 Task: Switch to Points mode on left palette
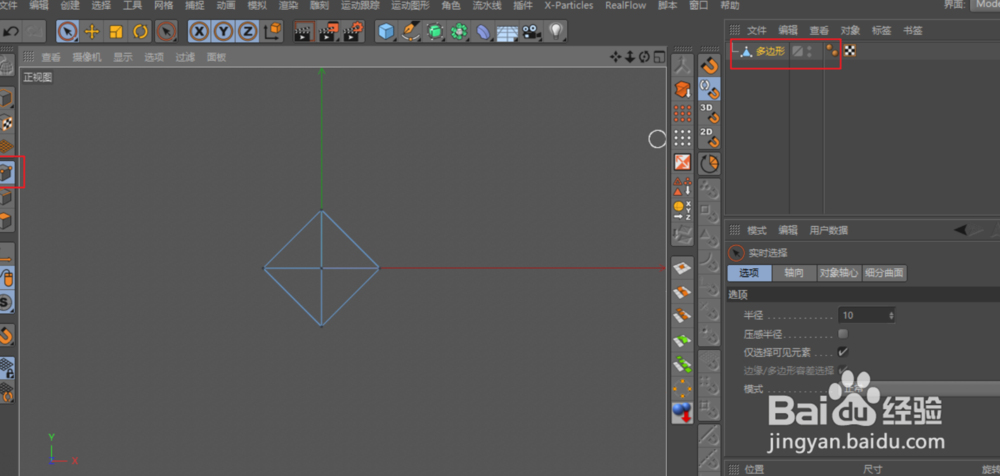[x=6, y=173]
